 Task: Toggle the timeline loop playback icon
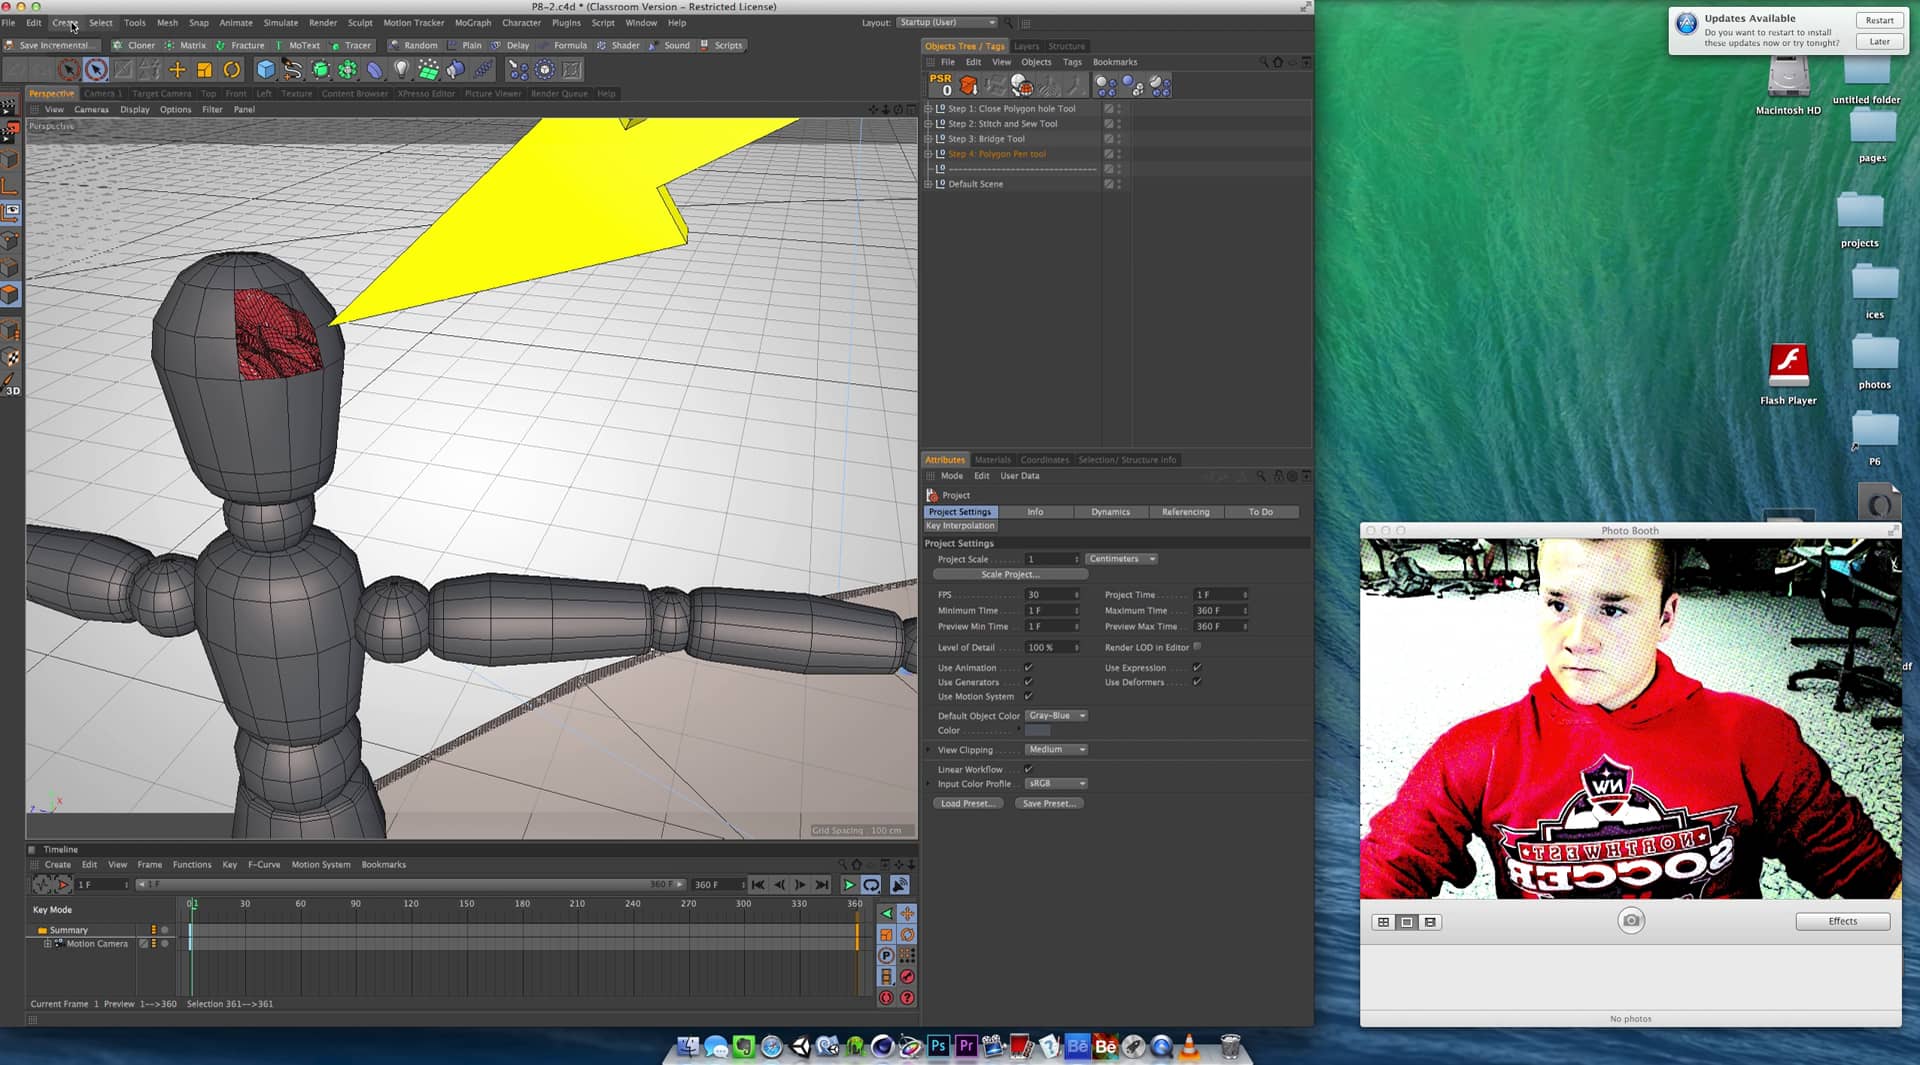click(871, 885)
